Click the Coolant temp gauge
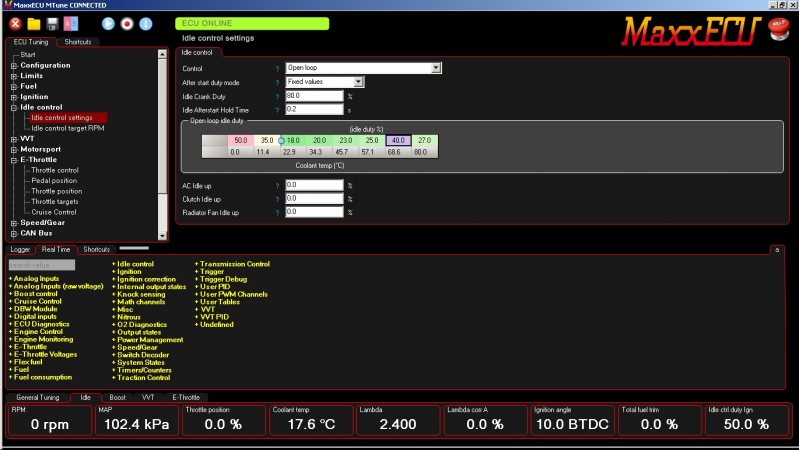799x450 pixels. (x=311, y=420)
